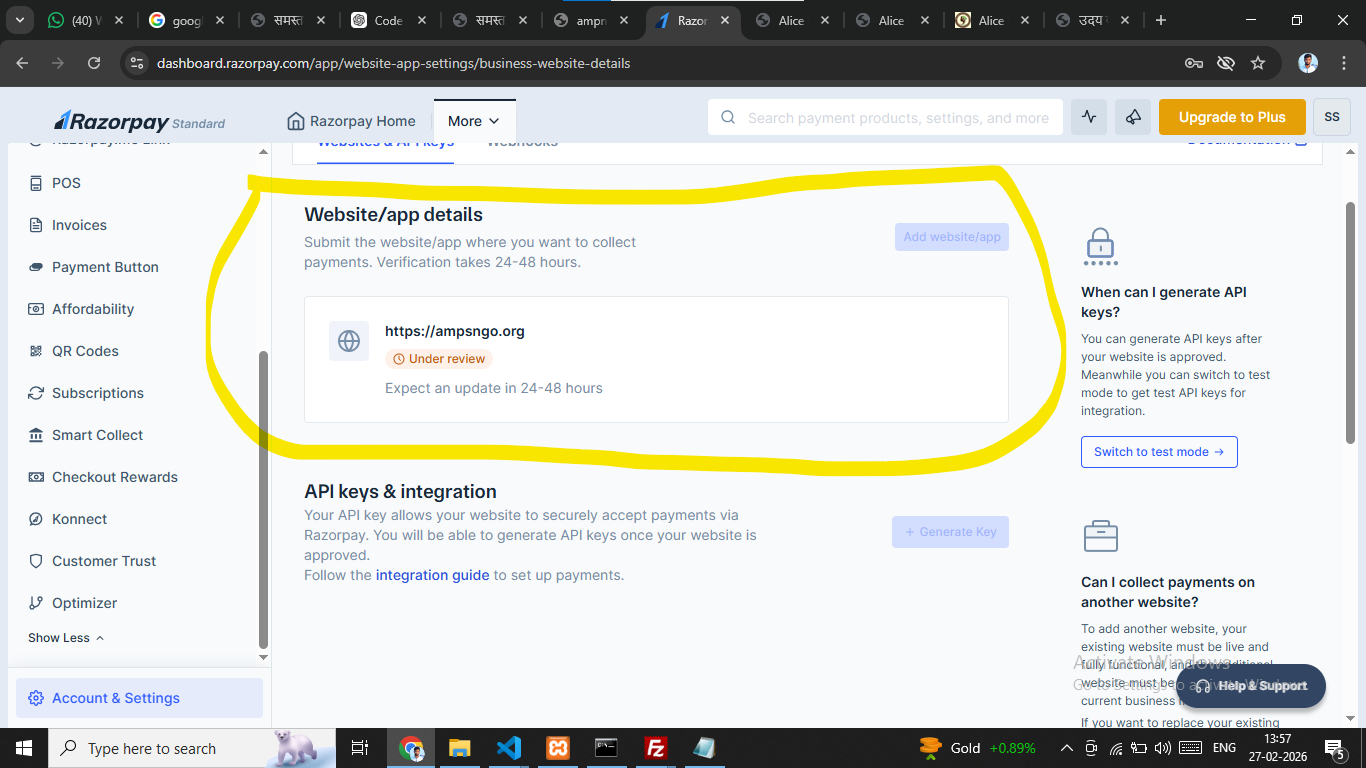The width and height of the screenshot is (1366, 768).
Task: Switch to the WhatsApp browser tab
Action: point(87,20)
